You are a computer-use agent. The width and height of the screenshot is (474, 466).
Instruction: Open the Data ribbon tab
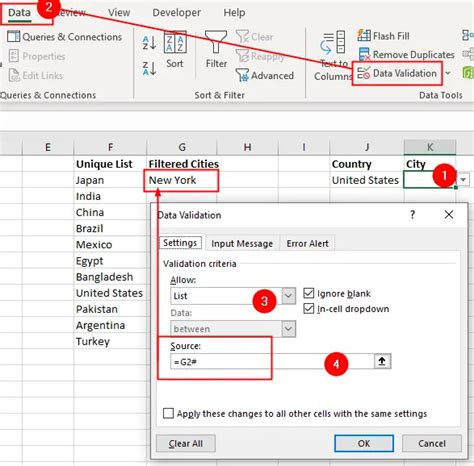click(19, 13)
